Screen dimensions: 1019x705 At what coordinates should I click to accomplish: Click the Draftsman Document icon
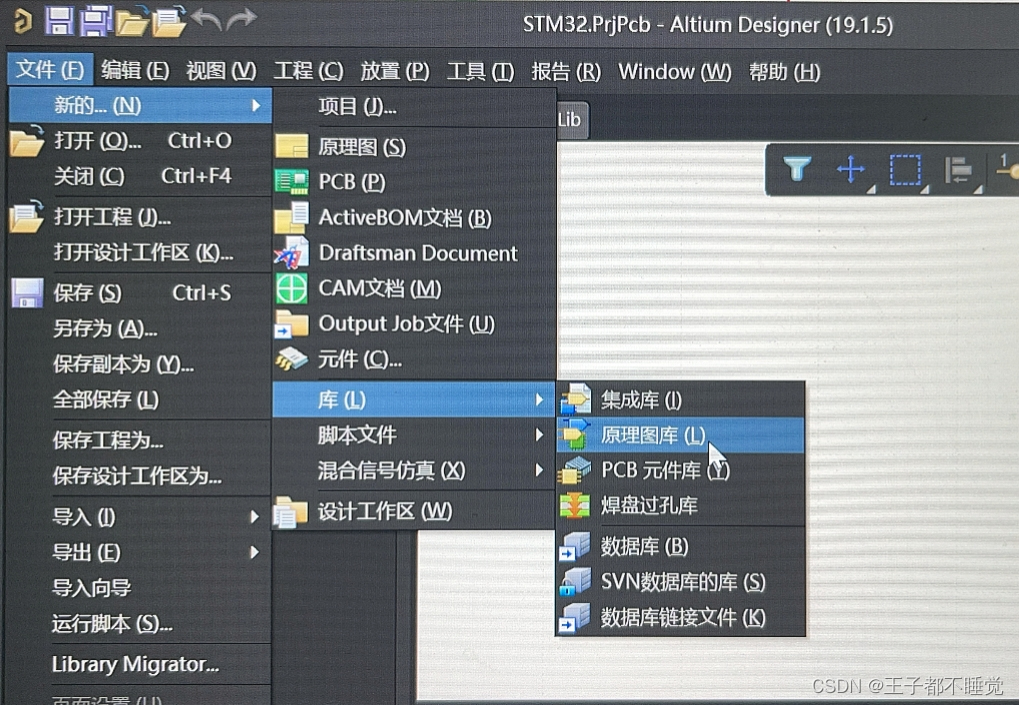[x=292, y=252]
